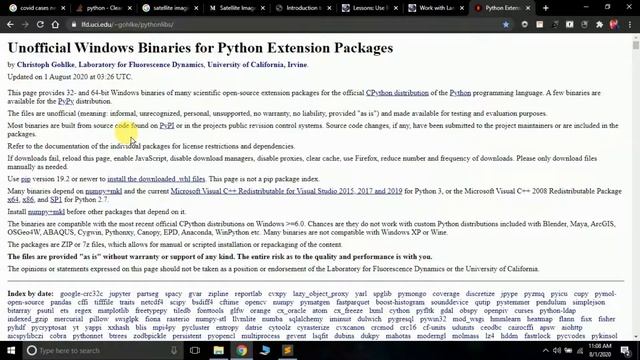640x360 pixels.
Task: Switch to the 'covid cases' tab
Action: [x=37, y=8]
